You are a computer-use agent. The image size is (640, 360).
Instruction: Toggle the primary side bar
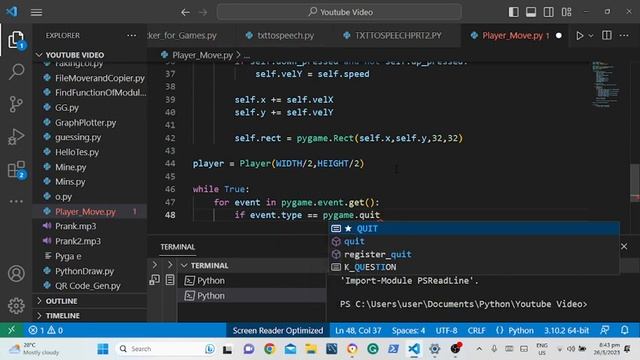pos(513,12)
